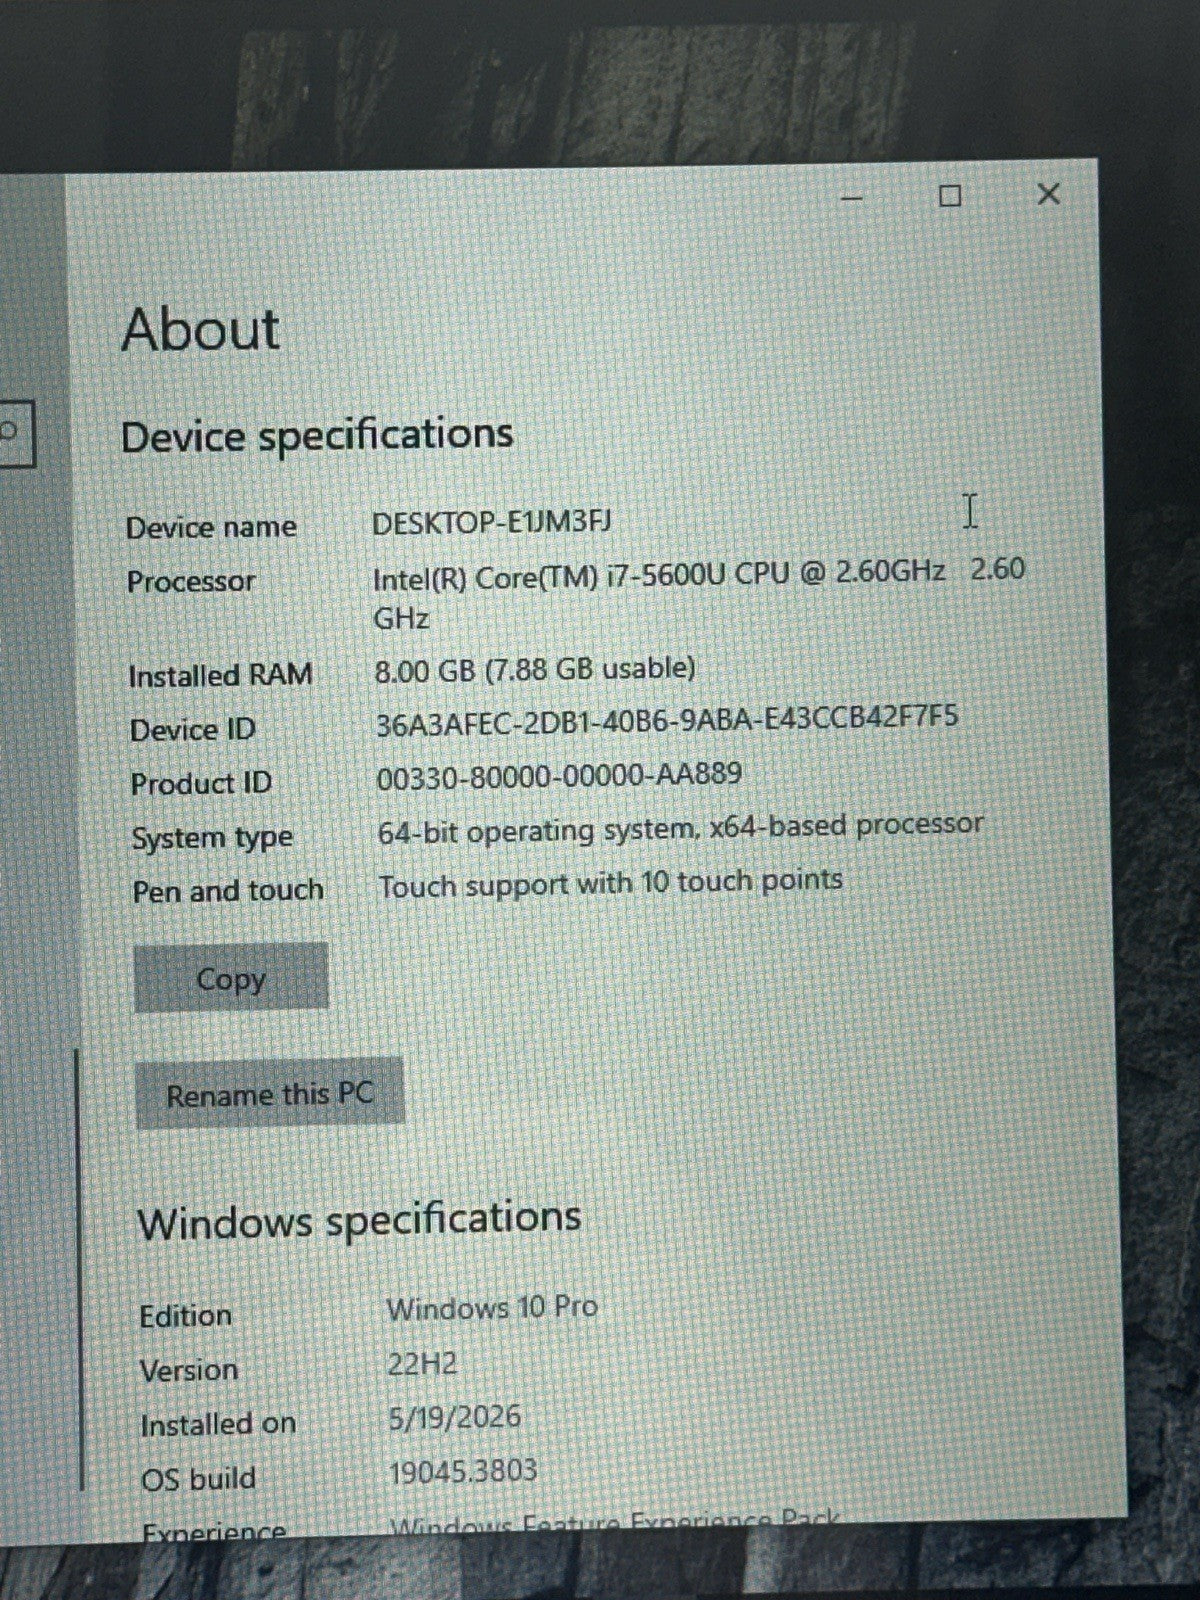Select the Version value 22H2

coord(421,1363)
